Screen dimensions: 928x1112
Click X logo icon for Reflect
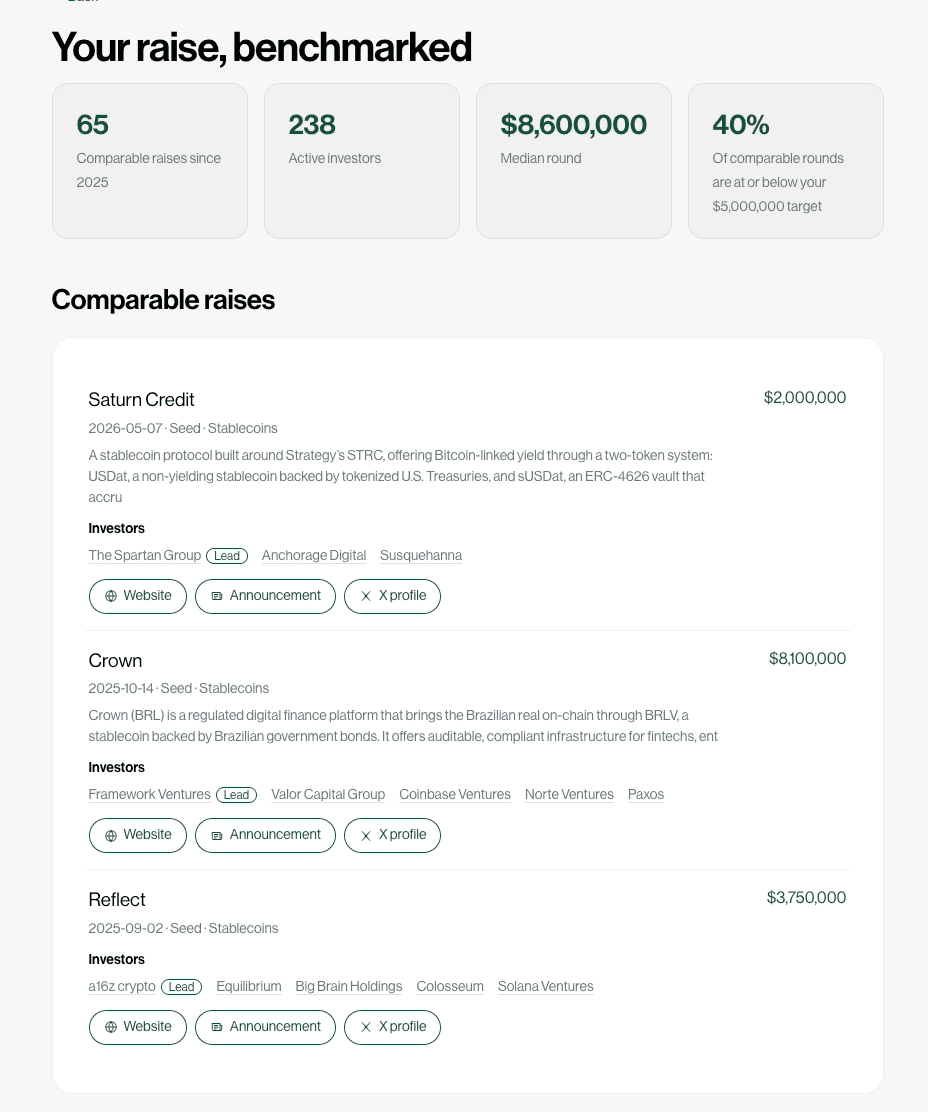366,1027
